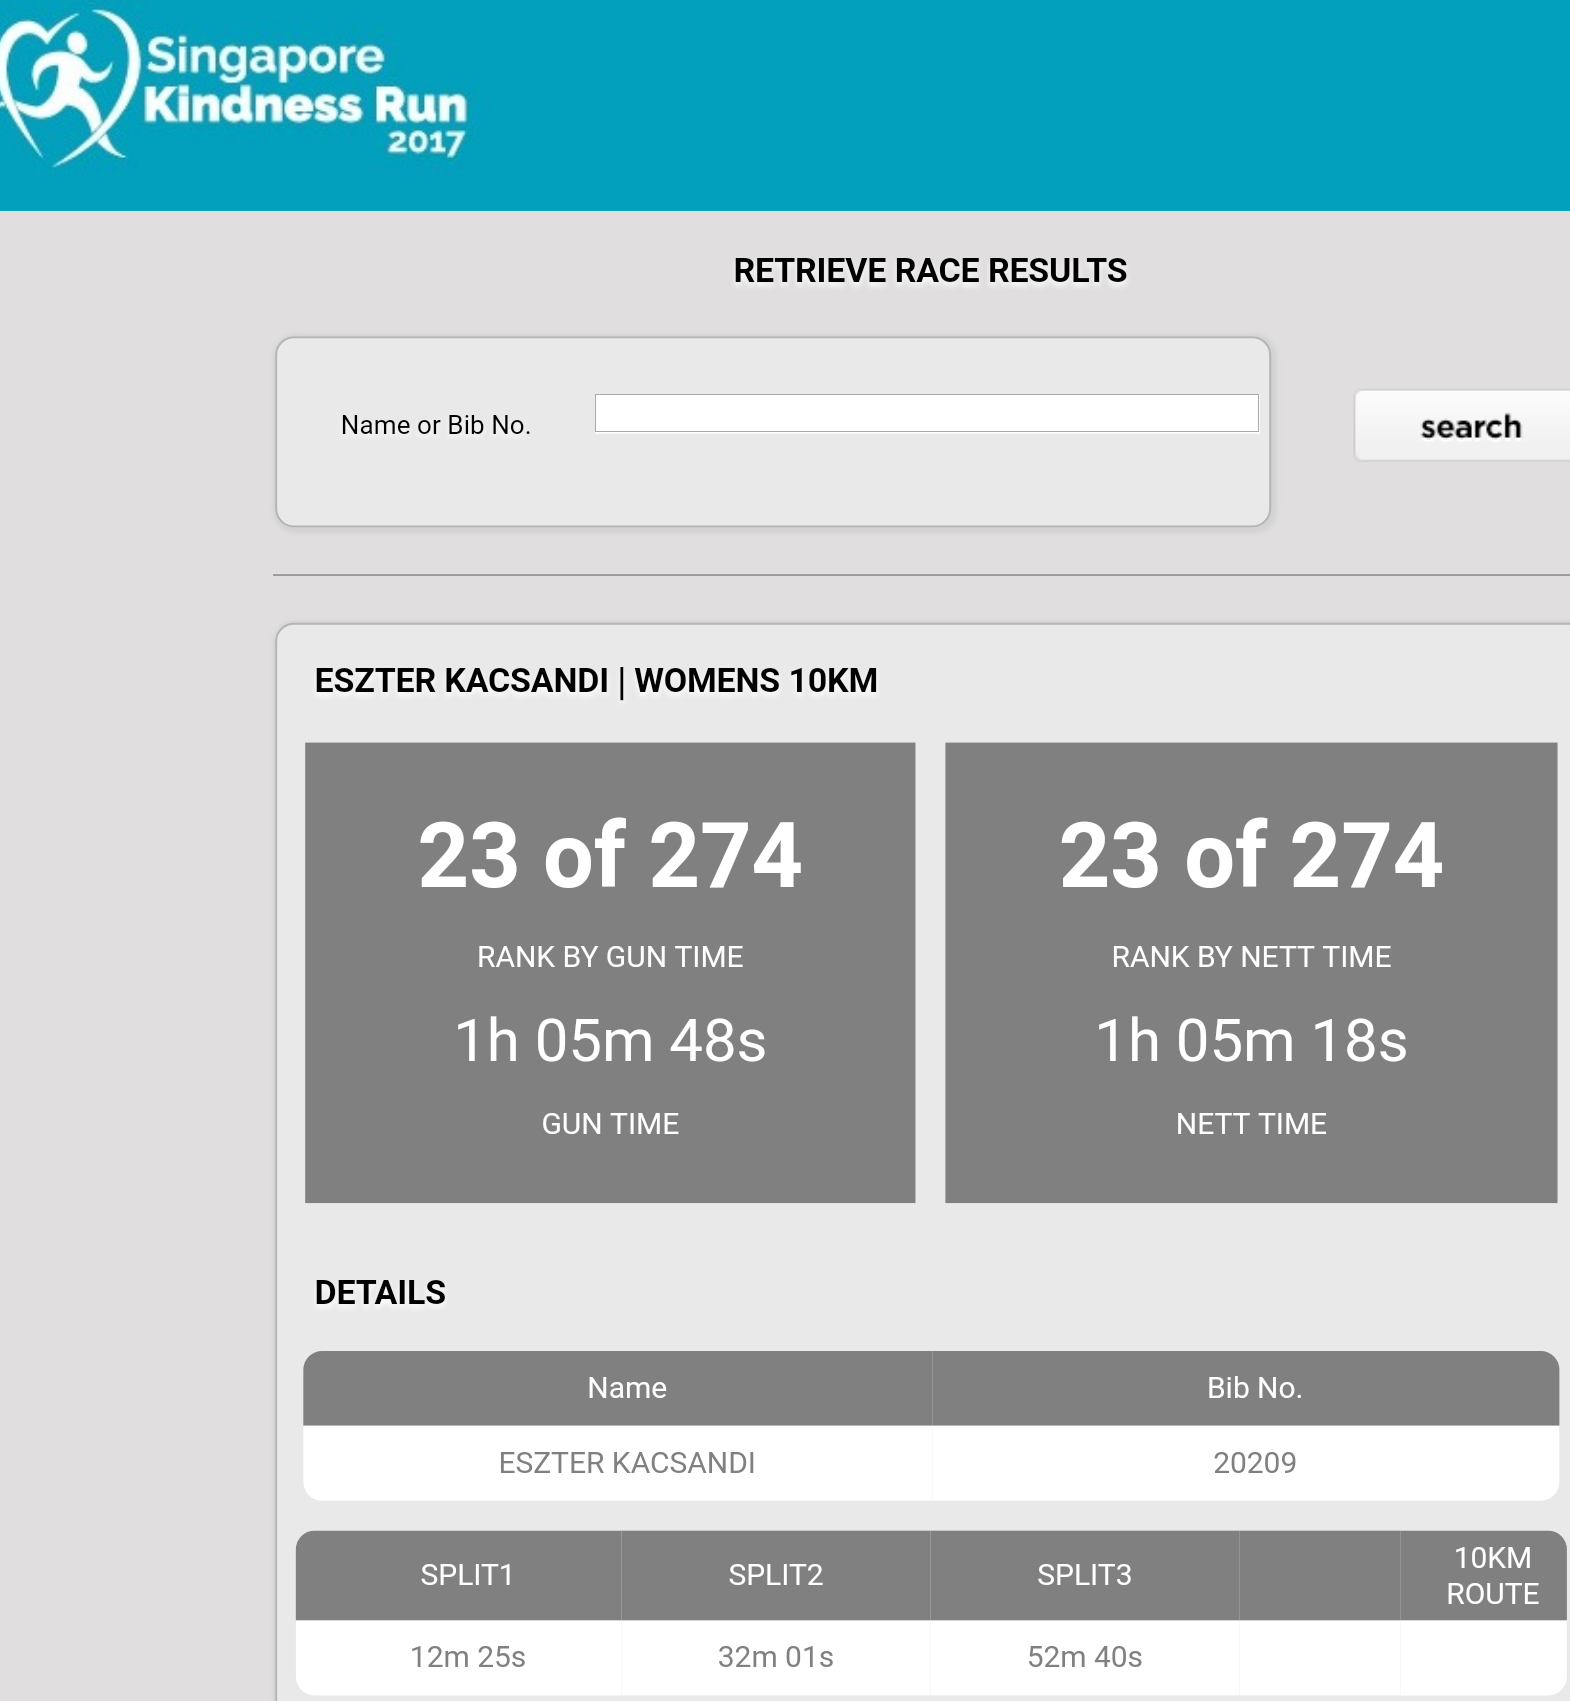Click the Name or Bib No. label
Screen dimensions: 1570x1701
pos(435,425)
